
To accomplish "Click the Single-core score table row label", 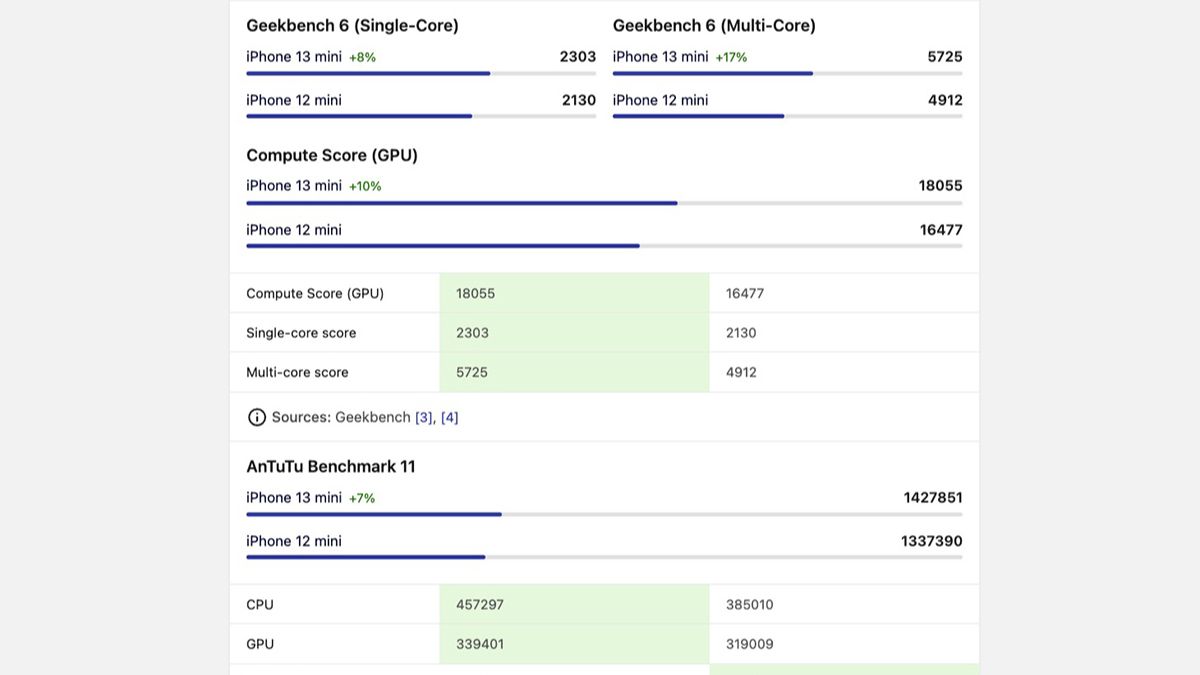I will 301,333.
